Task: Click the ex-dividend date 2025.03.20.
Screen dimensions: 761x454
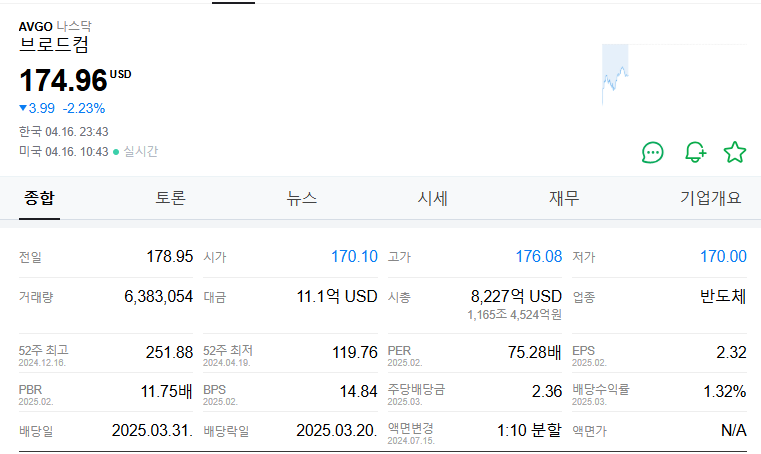Action: [x=337, y=430]
